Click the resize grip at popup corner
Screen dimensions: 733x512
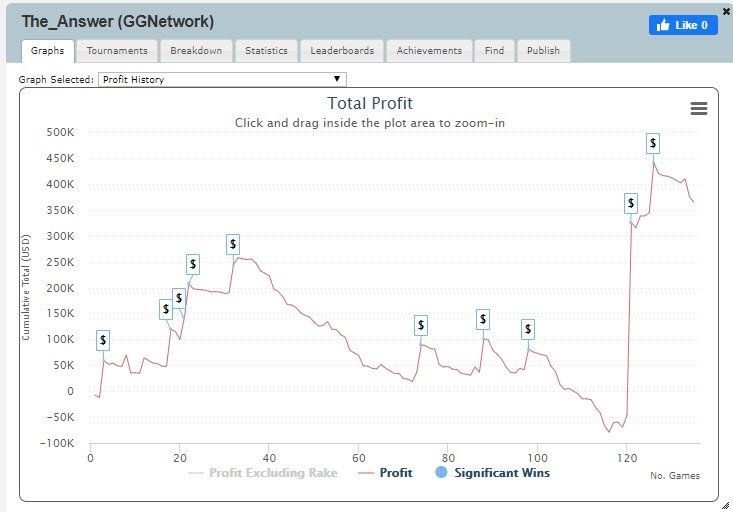(726, 505)
